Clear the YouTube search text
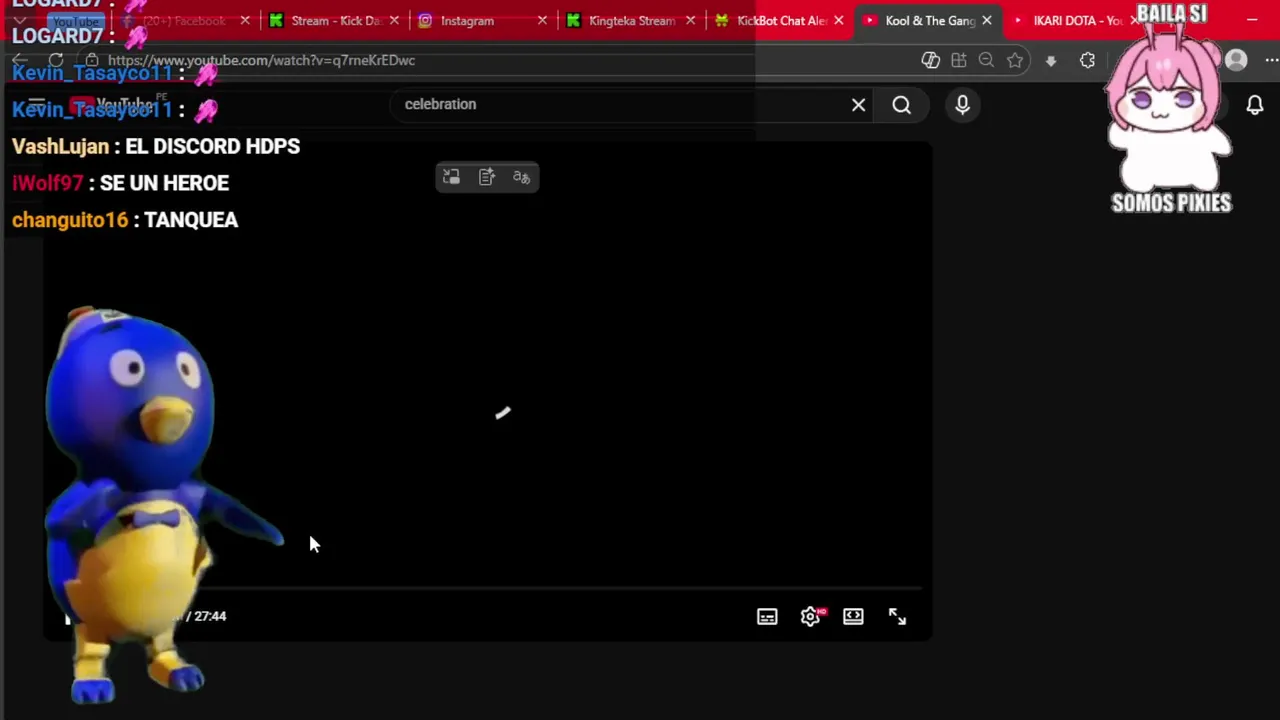The image size is (1280, 720). [x=858, y=104]
